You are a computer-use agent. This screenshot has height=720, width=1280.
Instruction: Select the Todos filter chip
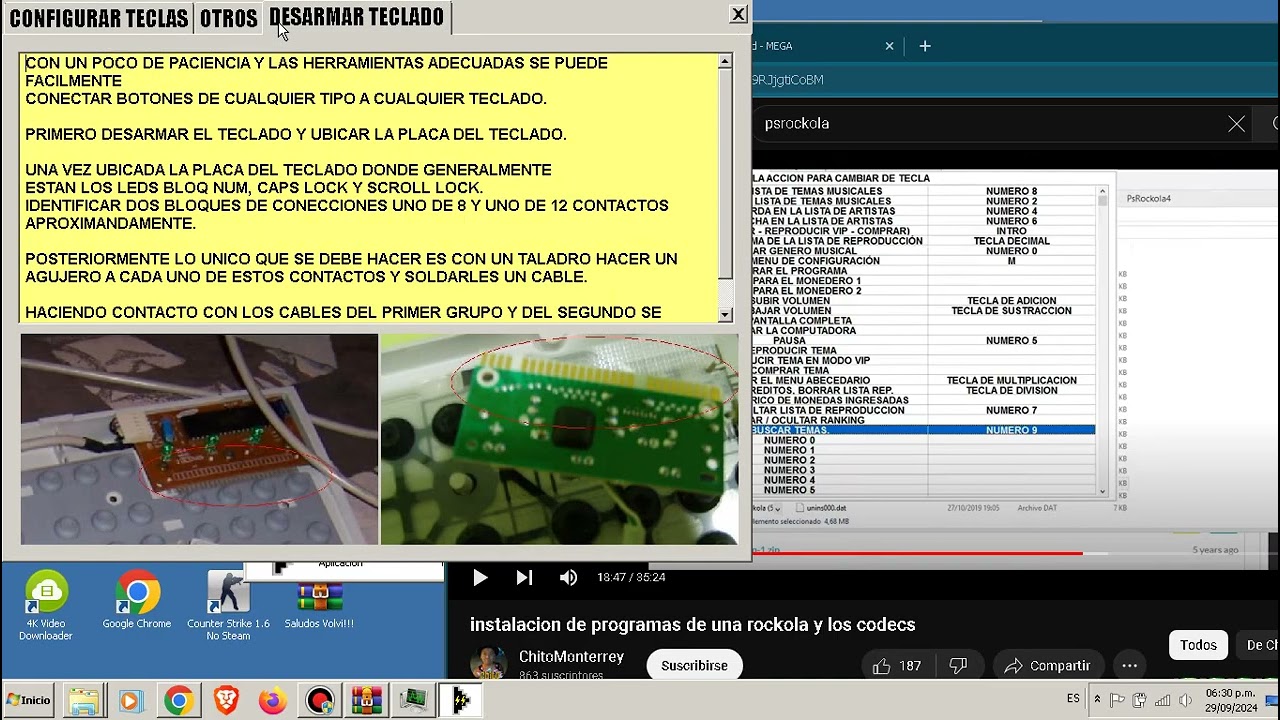point(1198,645)
